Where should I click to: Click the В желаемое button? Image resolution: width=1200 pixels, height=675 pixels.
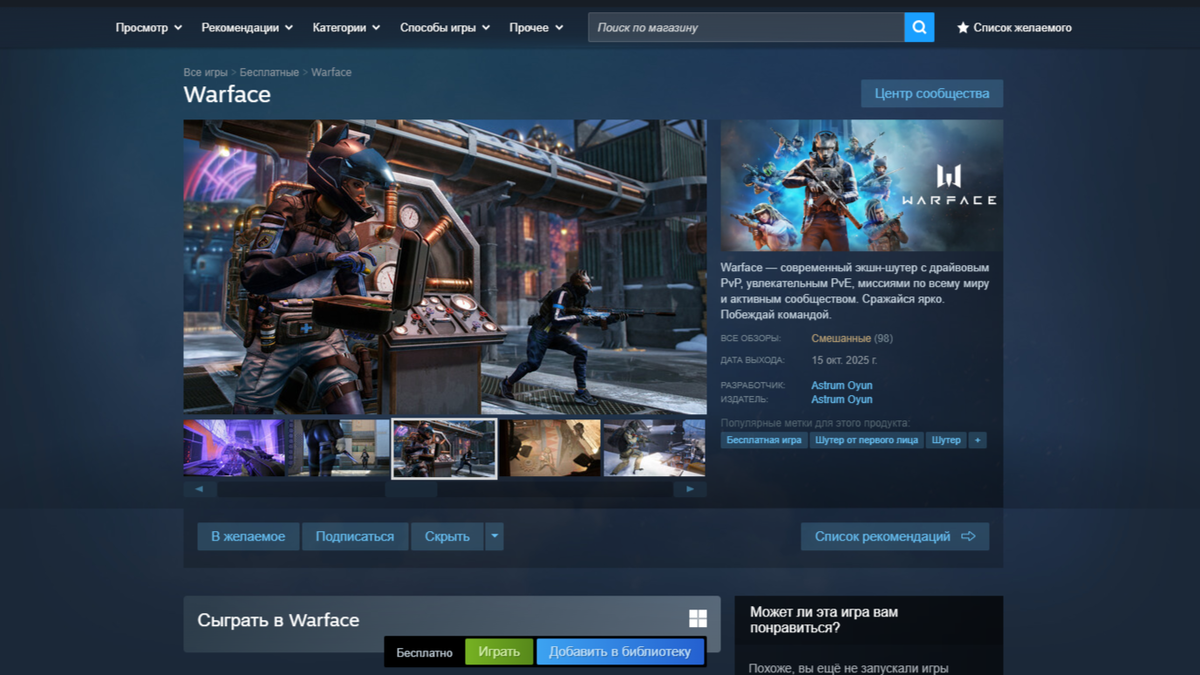[248, 537]
